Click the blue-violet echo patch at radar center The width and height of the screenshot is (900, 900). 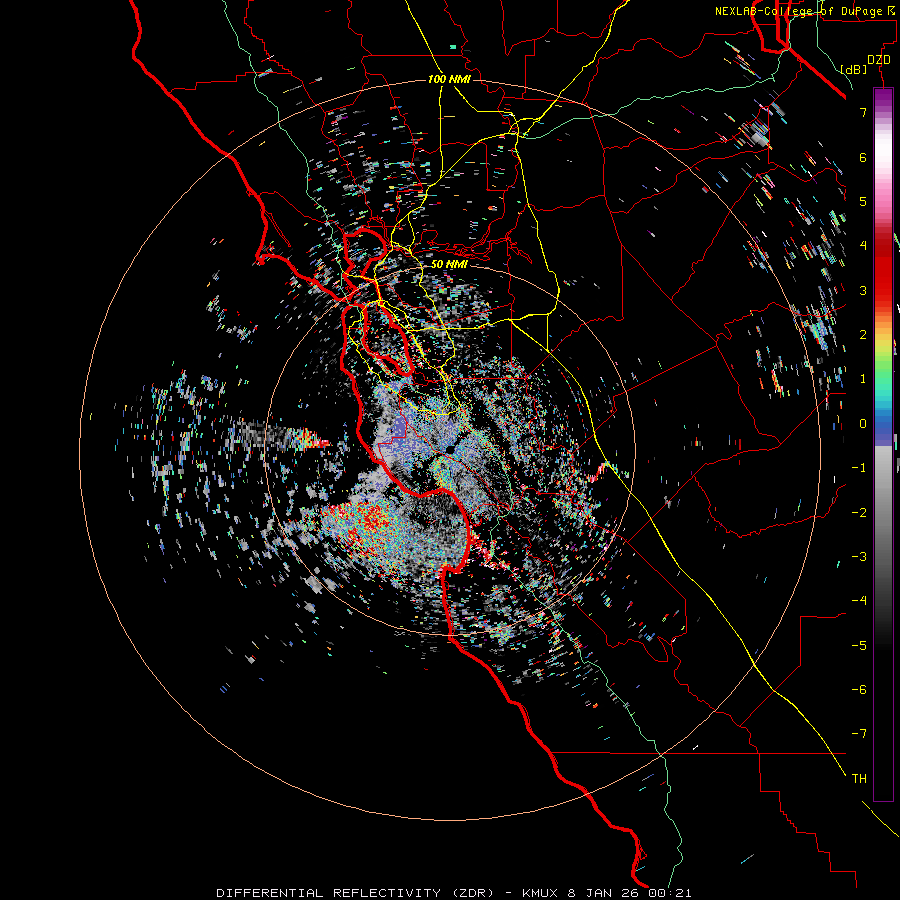click(x=398, y=428)
